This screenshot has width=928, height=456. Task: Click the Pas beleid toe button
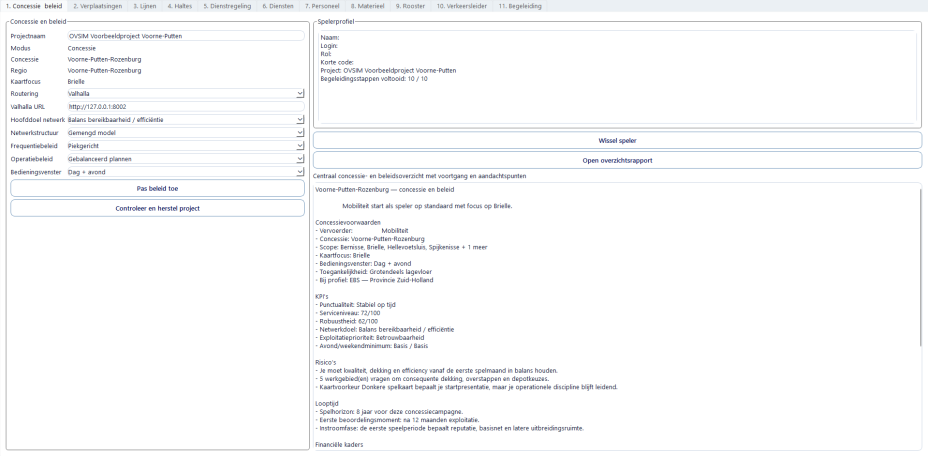pos(157,188)
